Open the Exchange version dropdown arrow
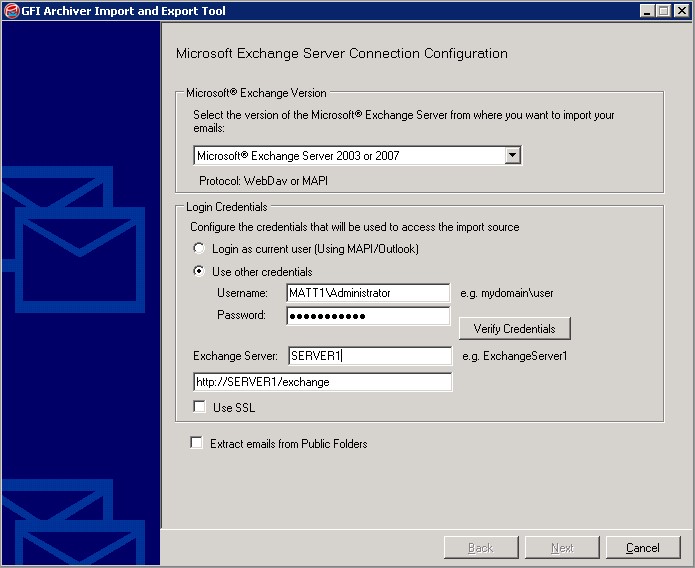 [x=512, y=155]
